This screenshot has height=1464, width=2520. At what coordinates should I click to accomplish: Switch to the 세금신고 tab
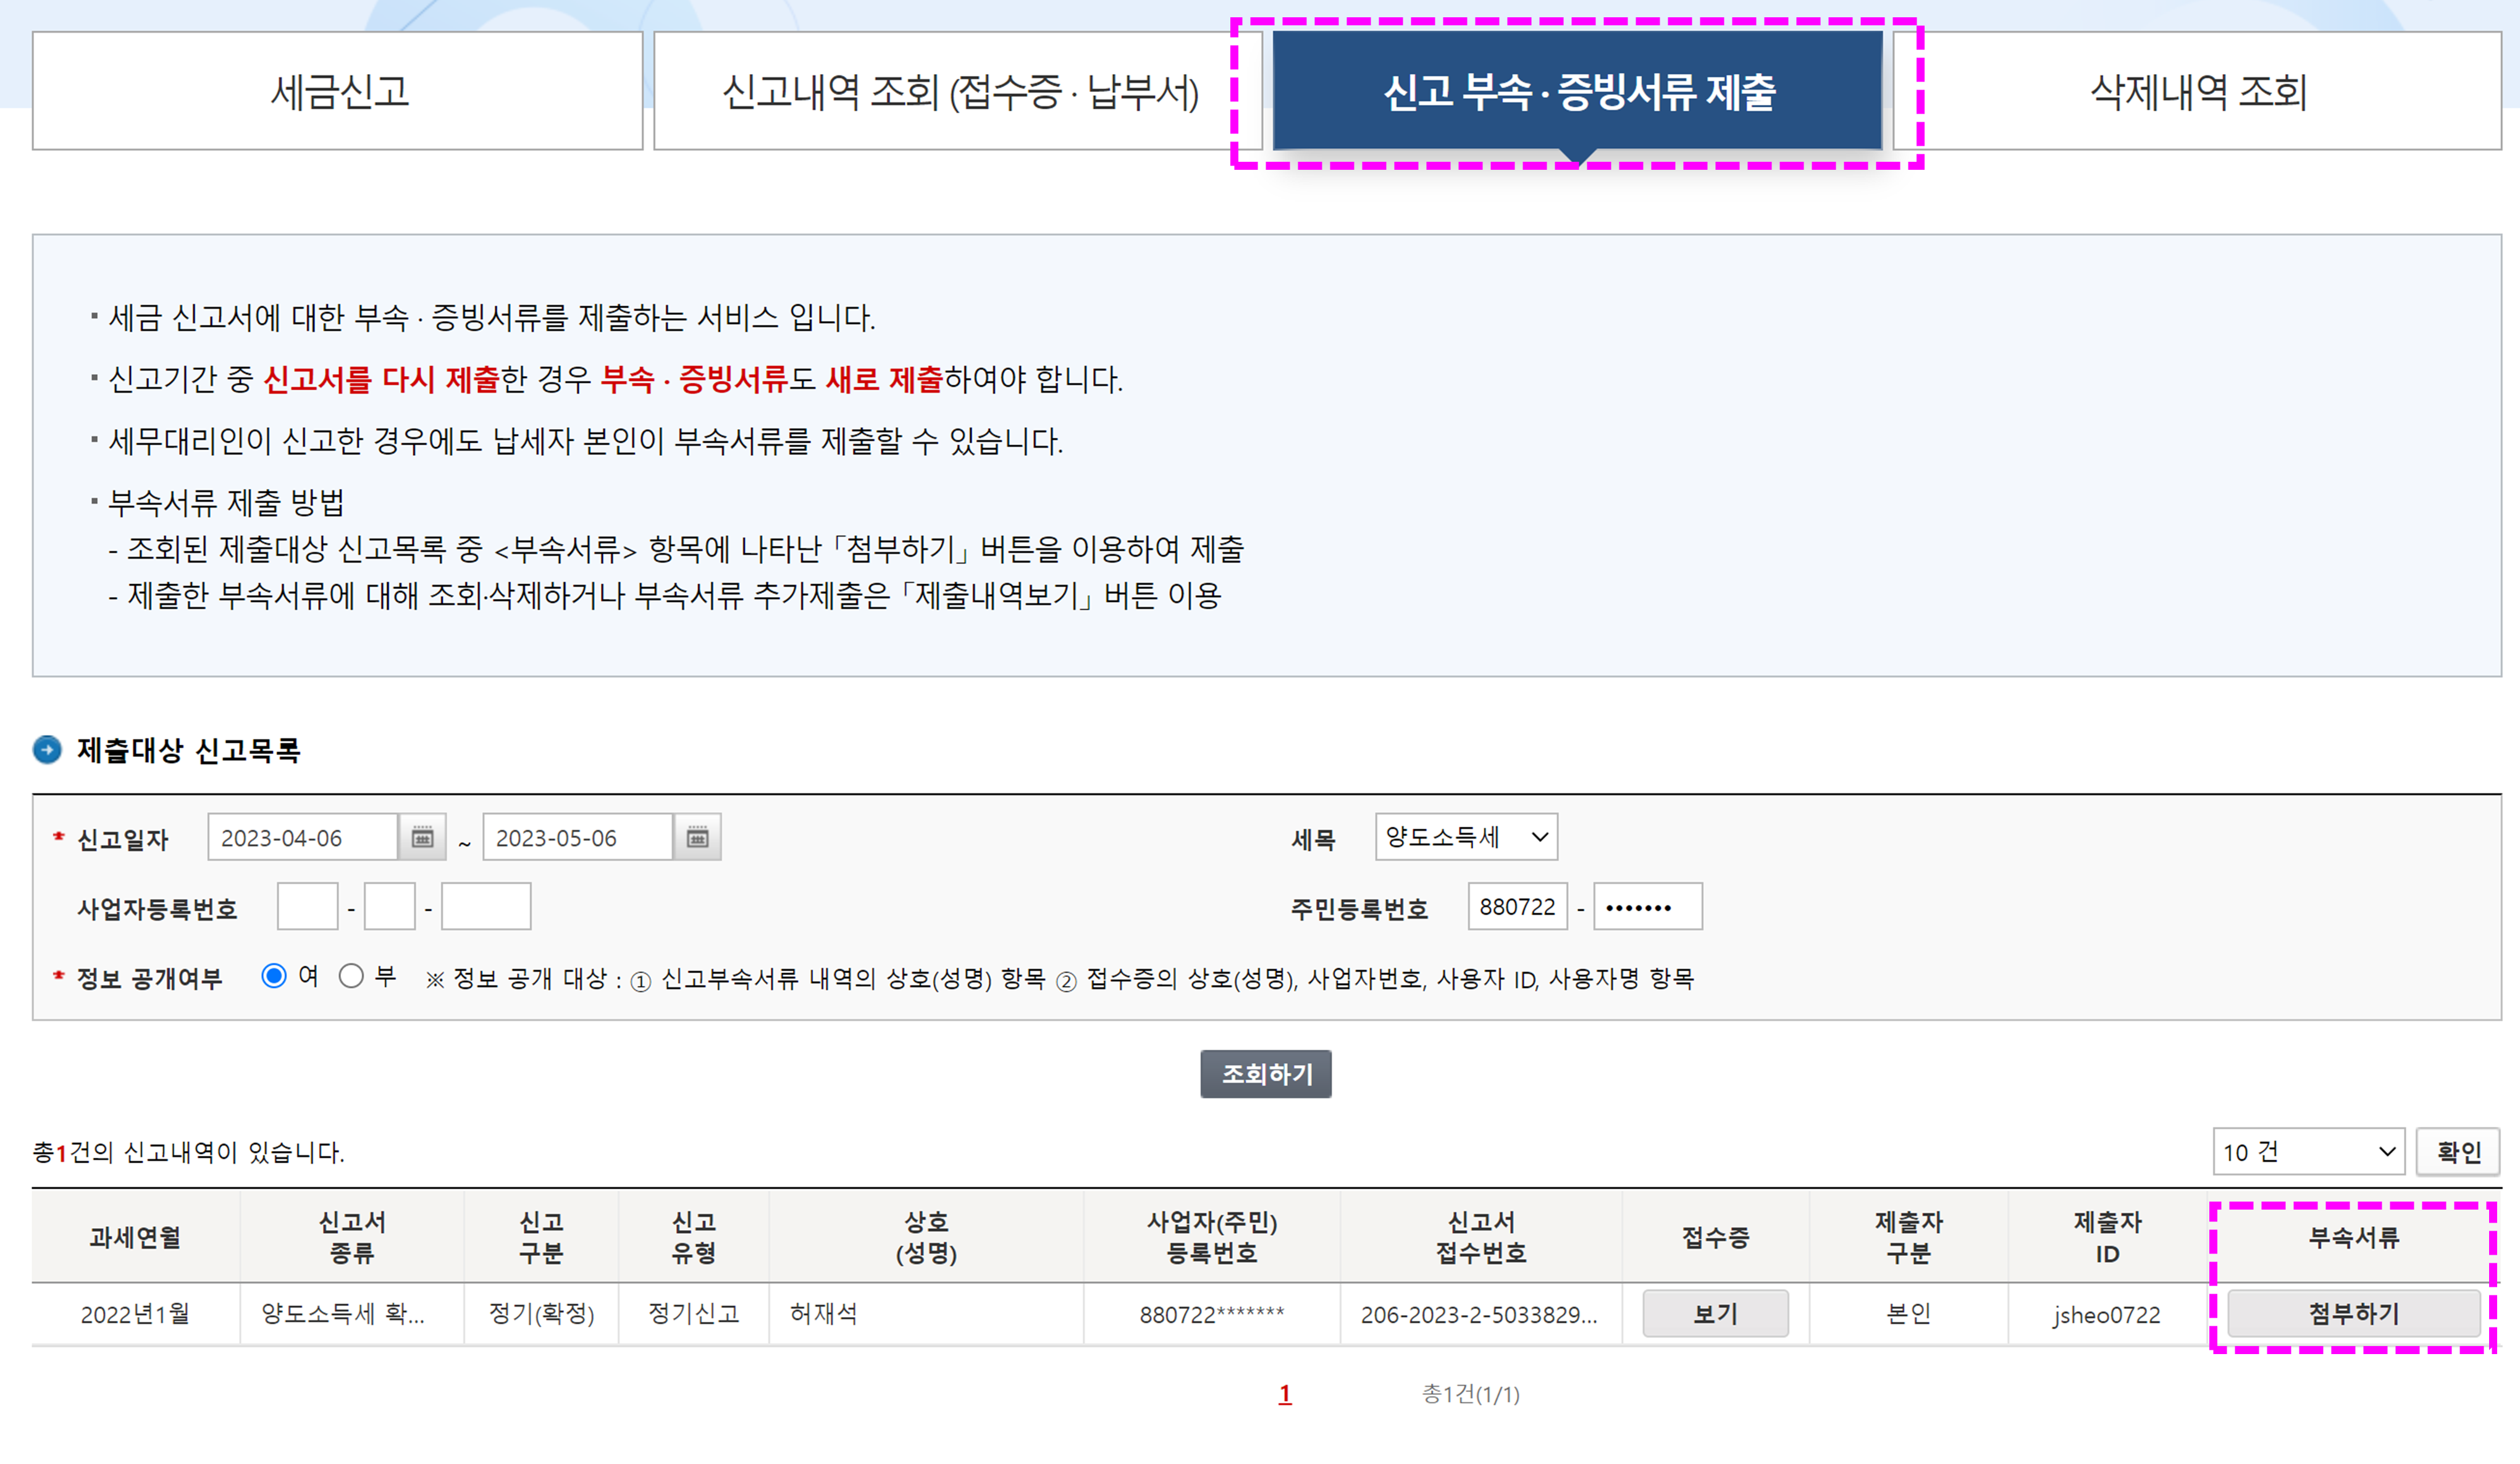click(338, 91)
